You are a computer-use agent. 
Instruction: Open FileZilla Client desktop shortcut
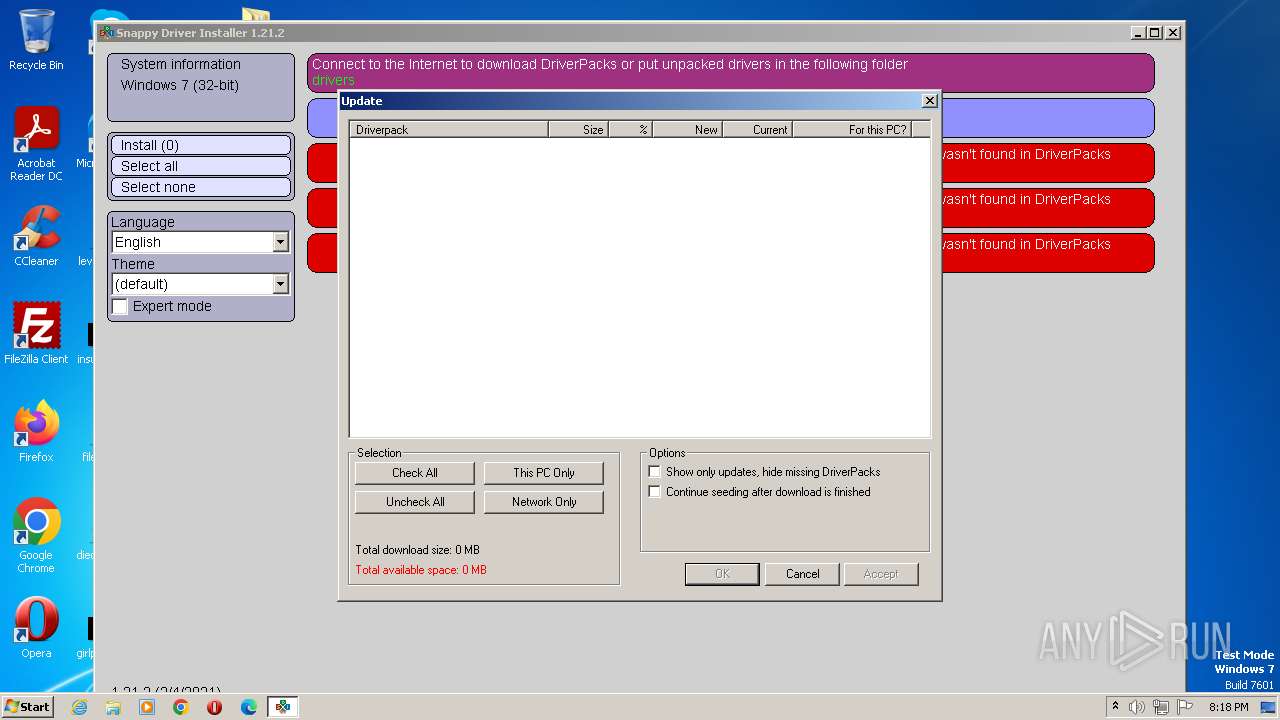tap(36, 334)
